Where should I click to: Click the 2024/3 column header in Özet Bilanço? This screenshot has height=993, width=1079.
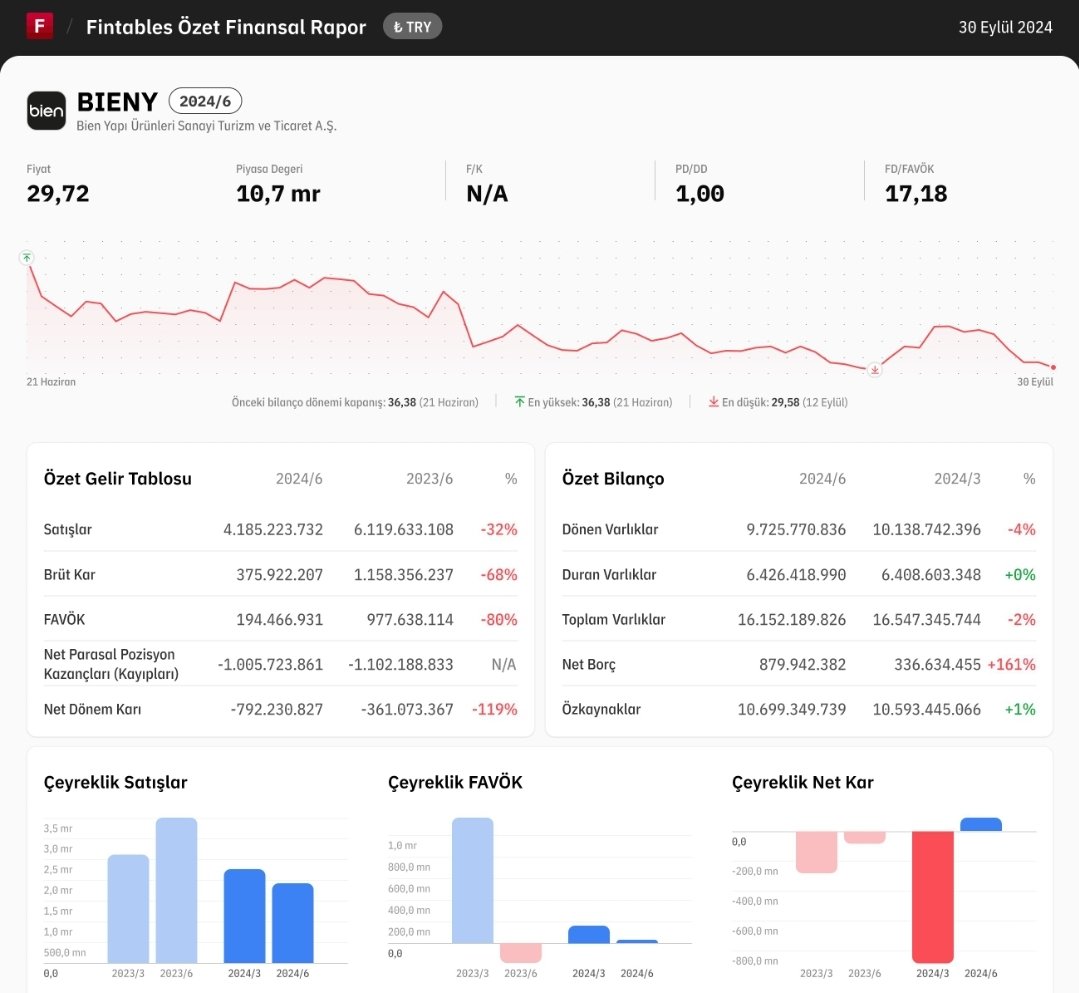click(957, 479)
